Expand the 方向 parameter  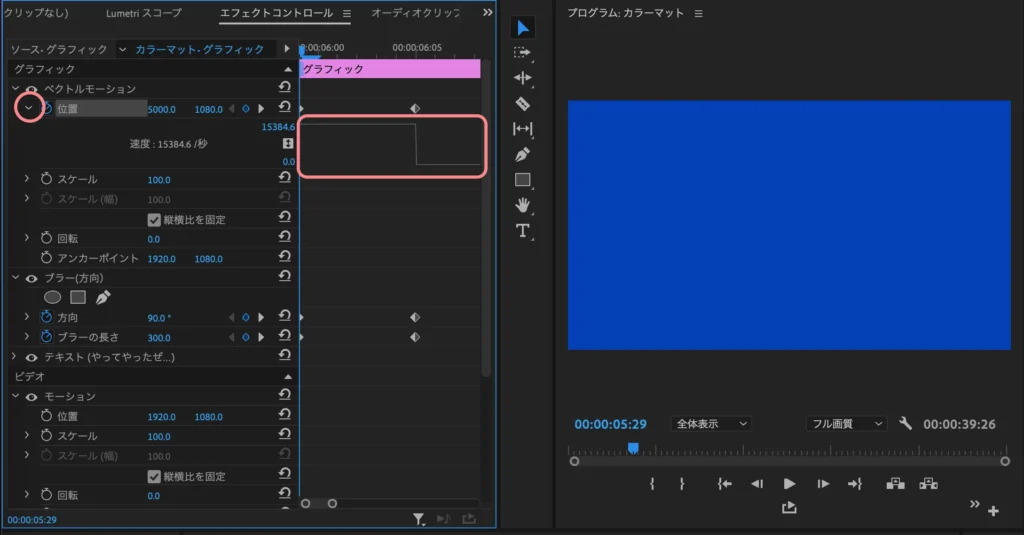pos(27,317)
